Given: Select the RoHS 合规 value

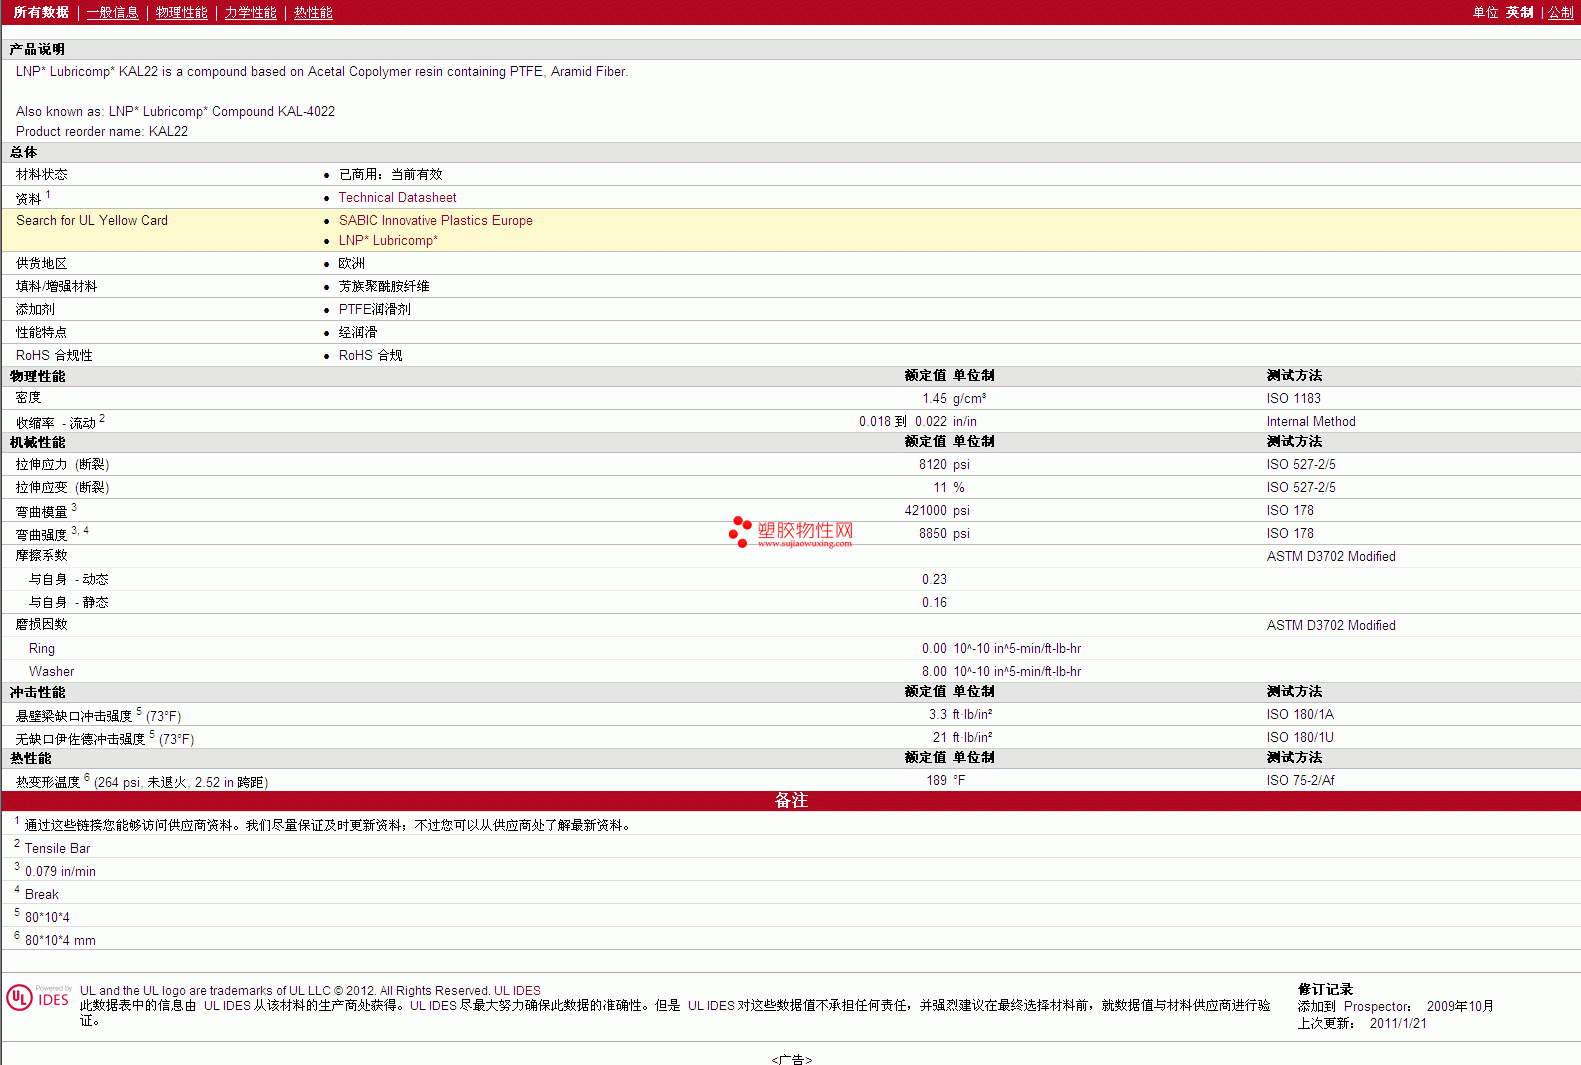Looking at the screenshot, I should tap(370, 355).
